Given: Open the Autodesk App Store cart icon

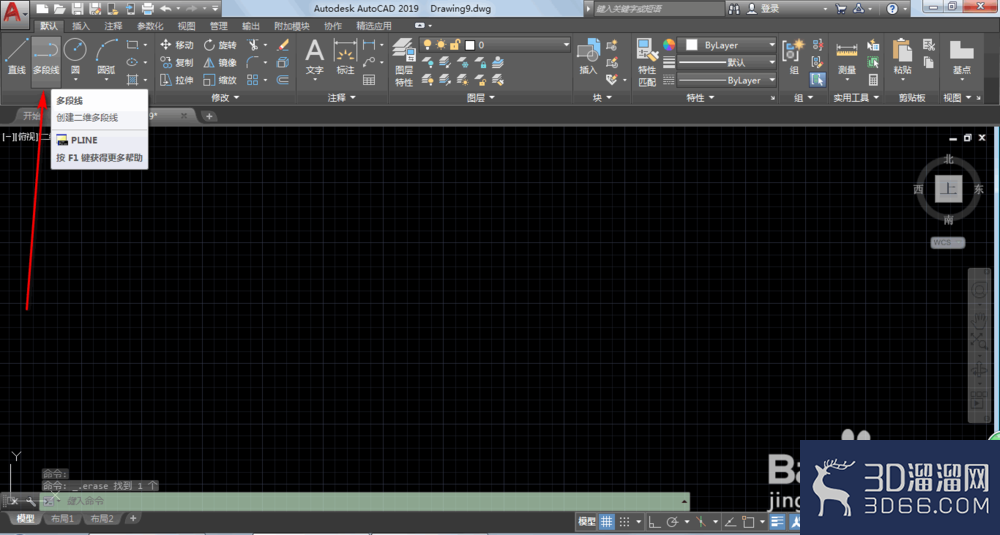Looking at the screenshot, I should coord(841,8).
